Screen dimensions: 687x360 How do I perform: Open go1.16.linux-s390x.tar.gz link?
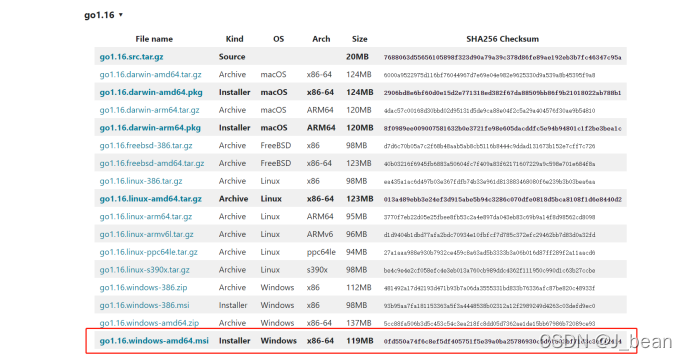coord(145,270)
